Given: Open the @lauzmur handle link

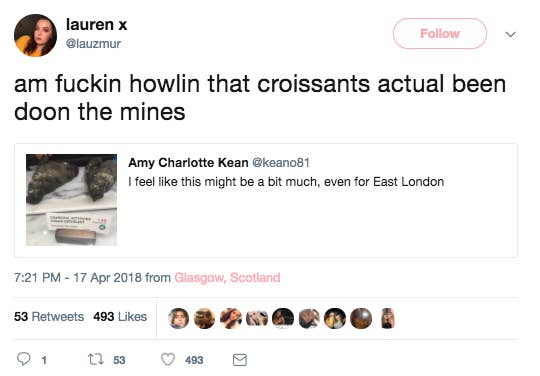Looking at the screenshot, I should 93,44.
